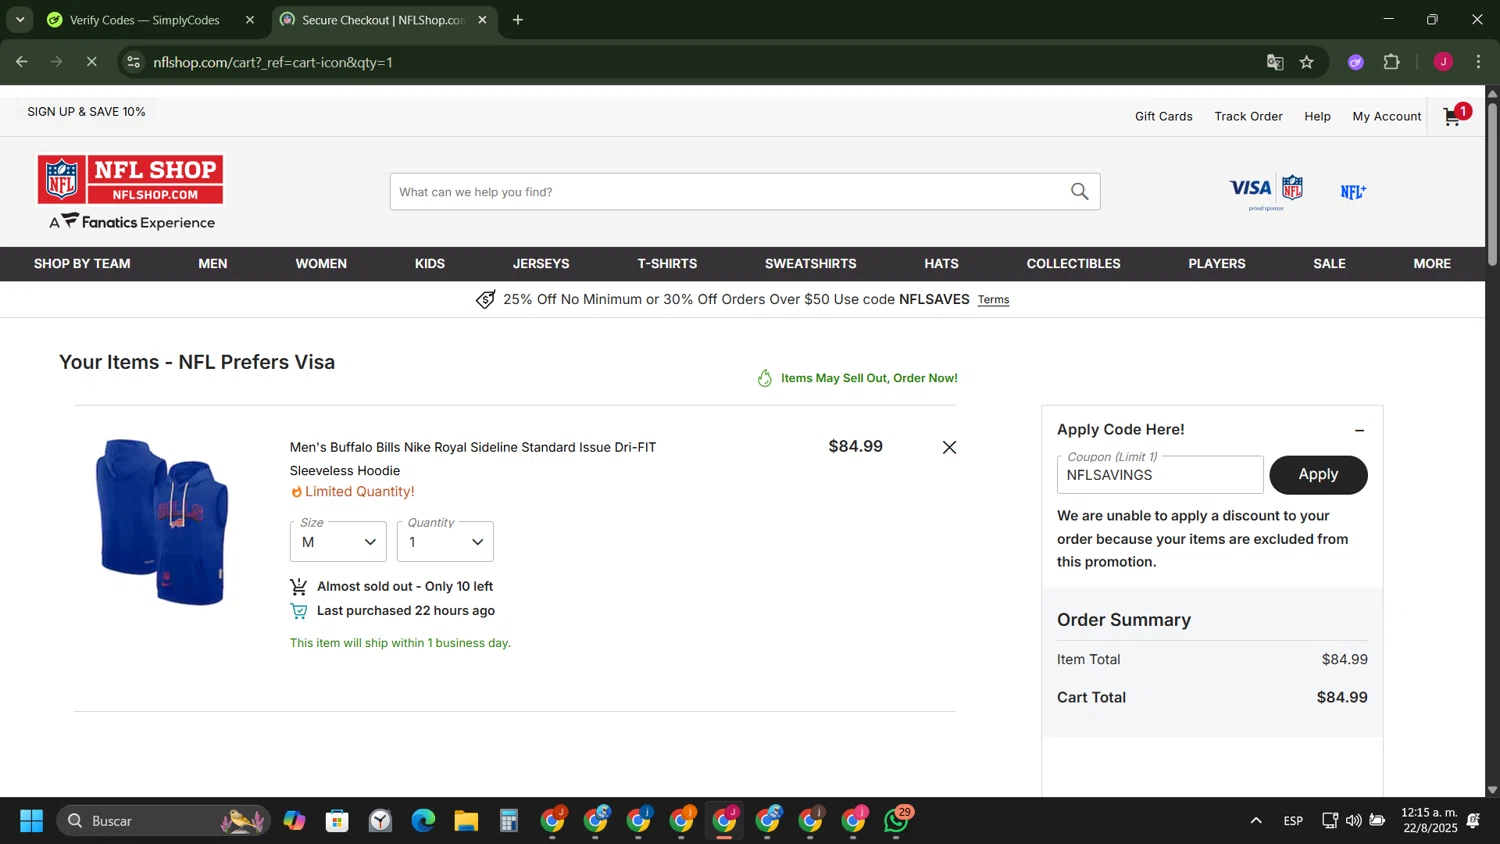Open Gift Cards link
This screenshot has width=1500, height=844.
tap(1163, 116)
